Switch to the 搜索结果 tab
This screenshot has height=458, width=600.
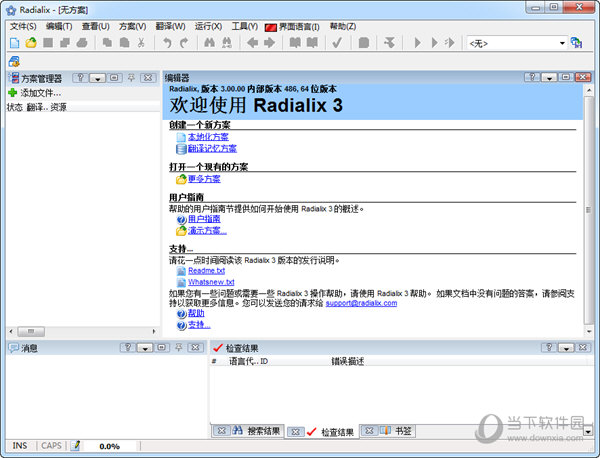(x=248, y=431)
